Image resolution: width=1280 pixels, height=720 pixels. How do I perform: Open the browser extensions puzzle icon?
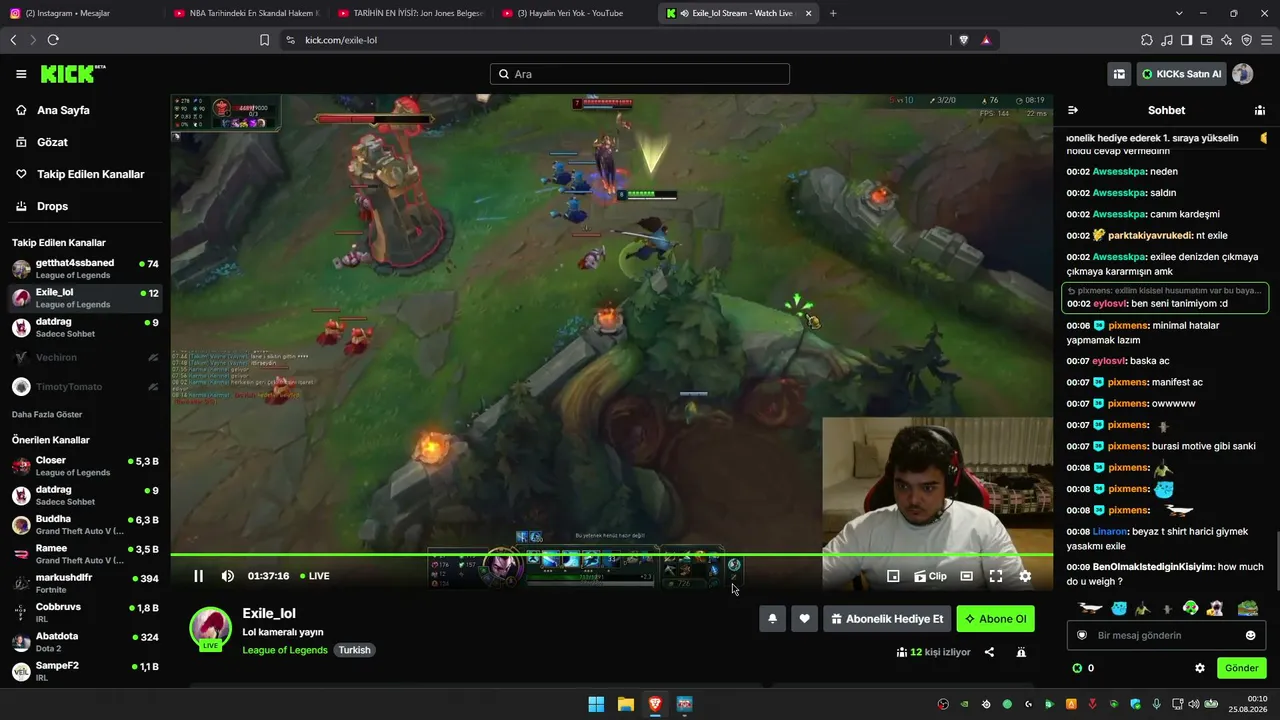[1146, 40]
